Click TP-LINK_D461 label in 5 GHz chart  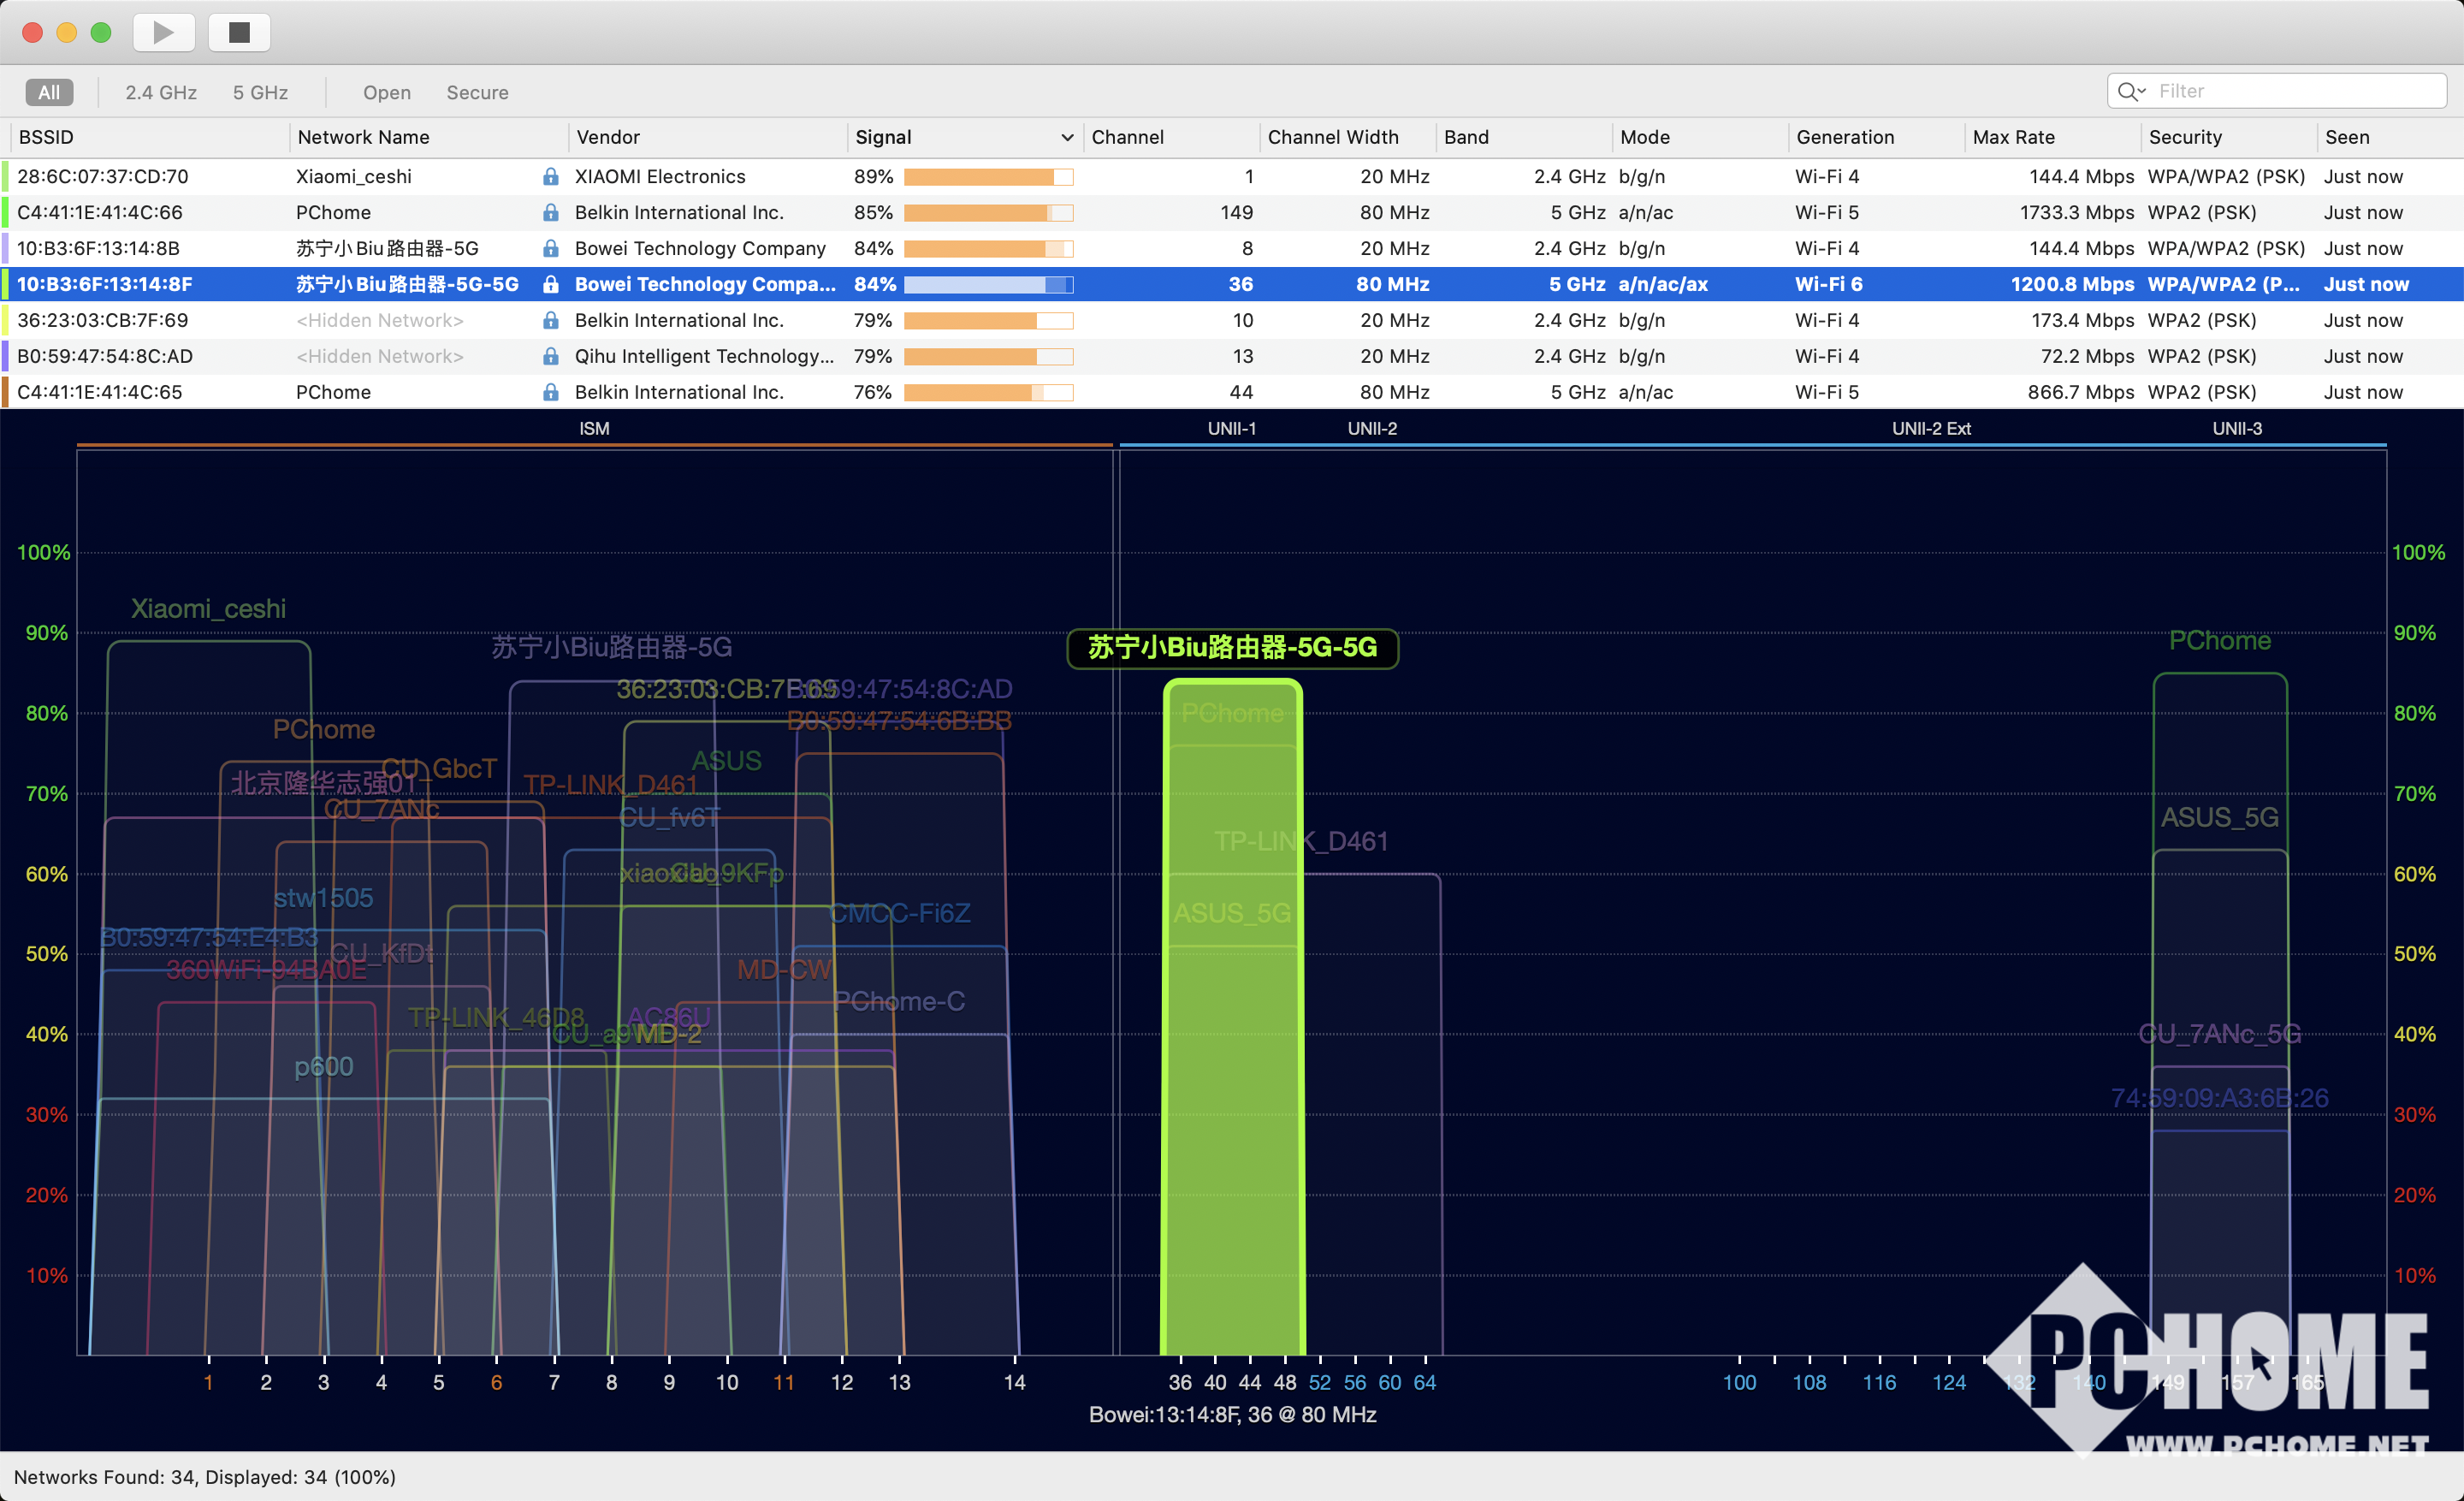pyautogui.click(x=1301, y=841)
